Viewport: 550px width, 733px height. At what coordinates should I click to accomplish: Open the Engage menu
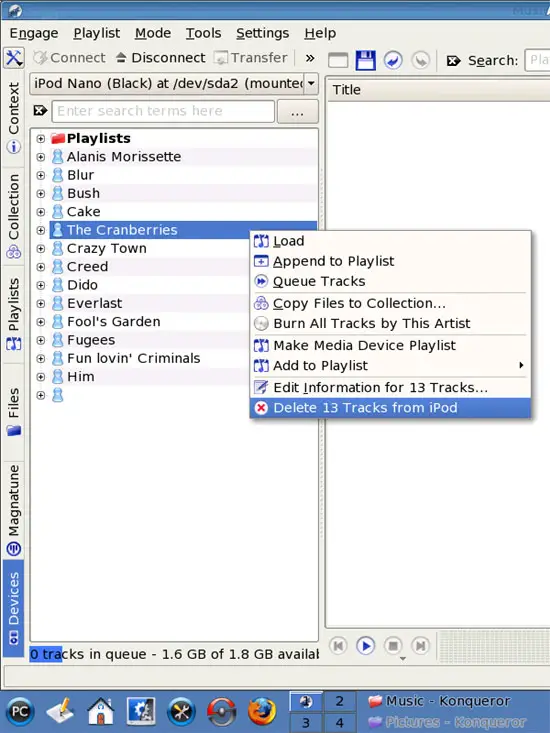(34, 33)
